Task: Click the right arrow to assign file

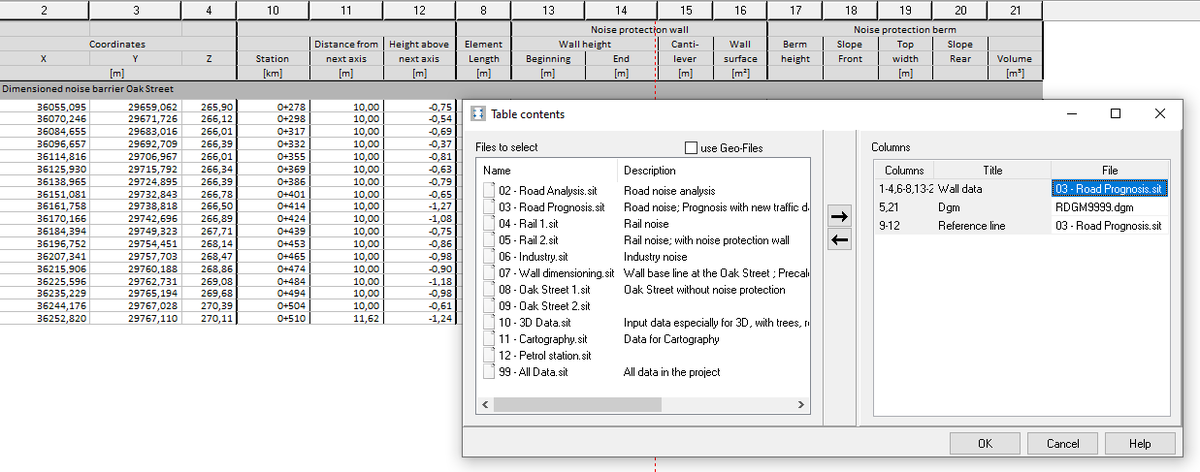Action: pos(841,216)
